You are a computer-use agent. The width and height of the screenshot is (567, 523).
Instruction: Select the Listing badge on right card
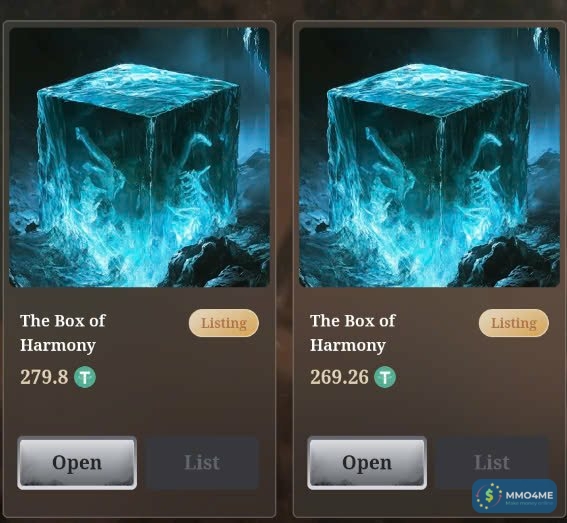tap(514, 323)
